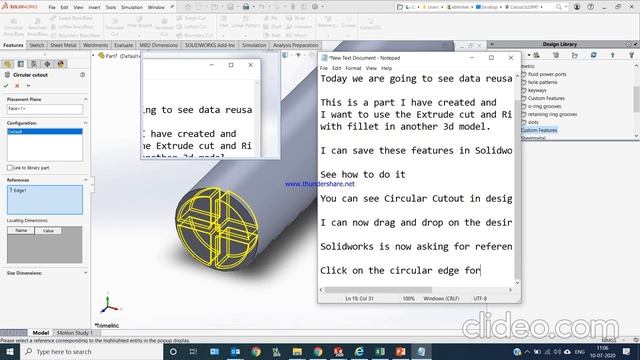
Task: Click Add File Location icon in Design Library
Action: click(x=556, y=55)
